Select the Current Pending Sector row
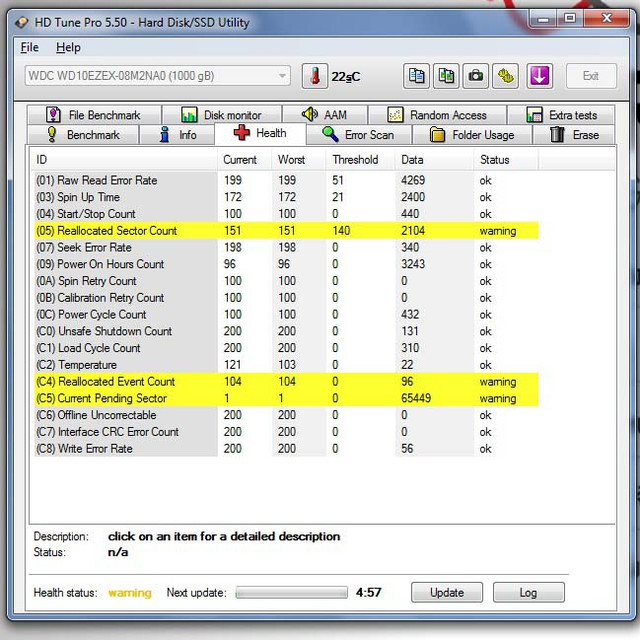The width and height of the screenshot is (640, 640). tap(286, 398)
